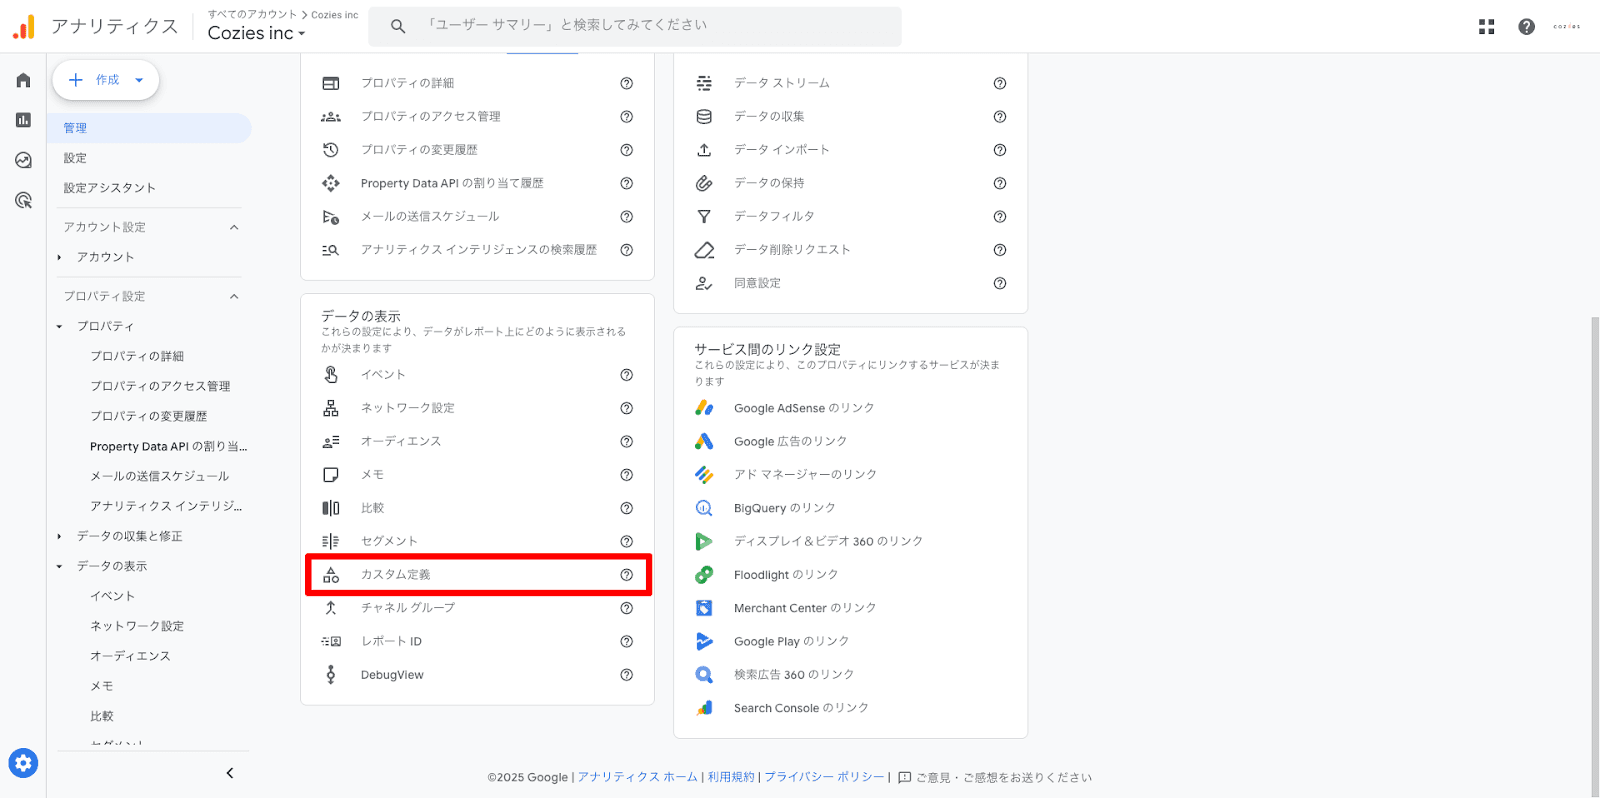The width and height of the screenshot is (1600, 798).
Task: Click the セグメント icon in データの表示
Action: [331, 541]
